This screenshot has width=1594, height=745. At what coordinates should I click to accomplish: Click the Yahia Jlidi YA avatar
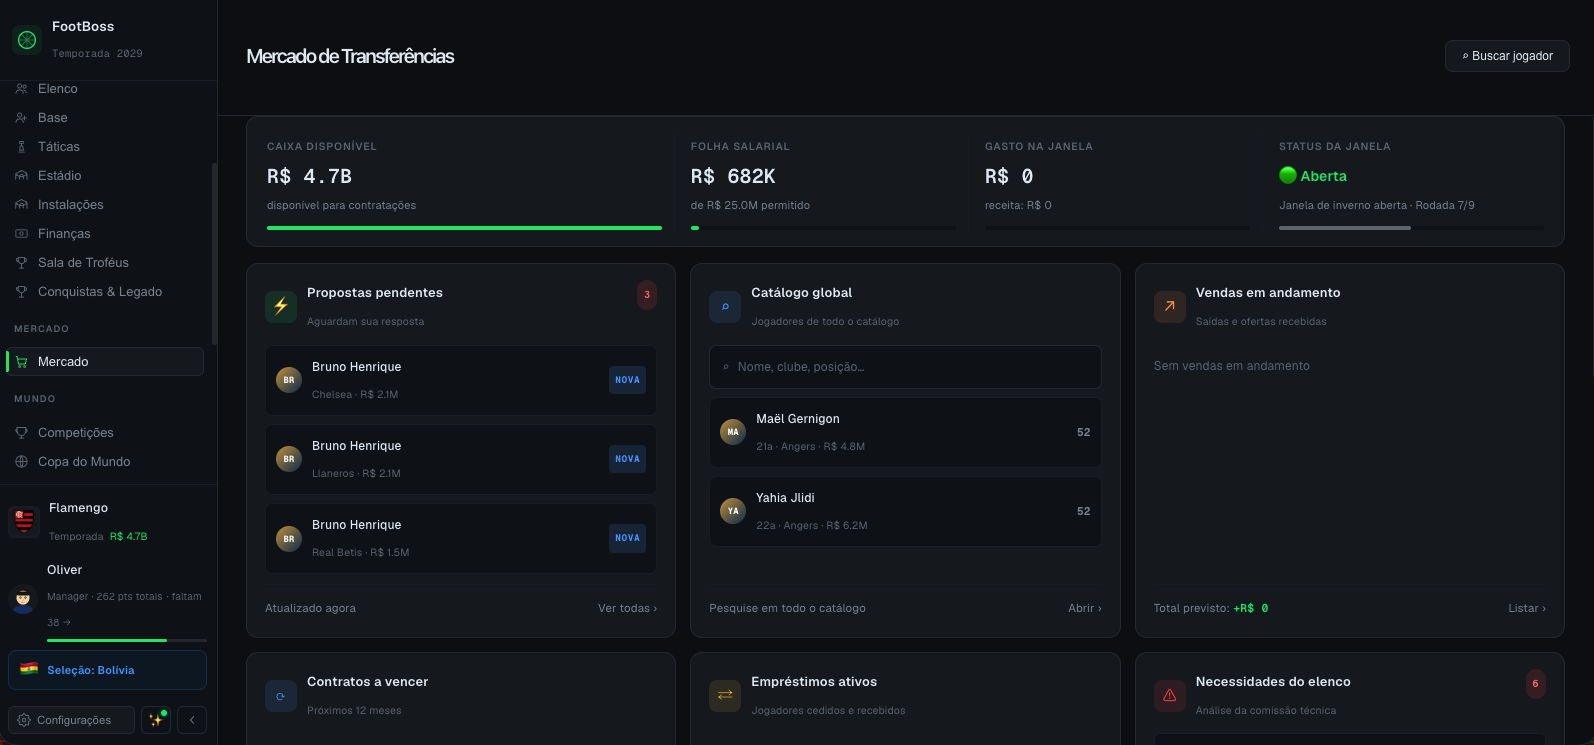[x=733, y=511]
